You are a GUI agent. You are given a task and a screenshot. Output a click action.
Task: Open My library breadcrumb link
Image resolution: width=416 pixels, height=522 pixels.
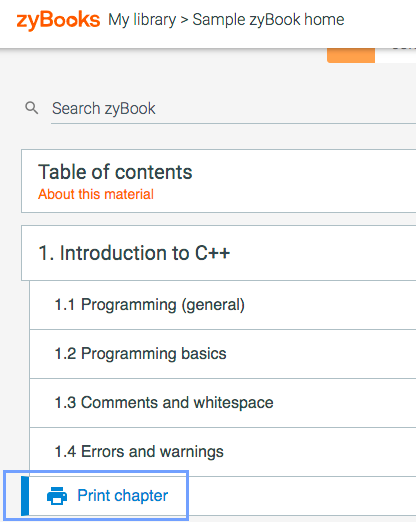click(x=142, y=20)
